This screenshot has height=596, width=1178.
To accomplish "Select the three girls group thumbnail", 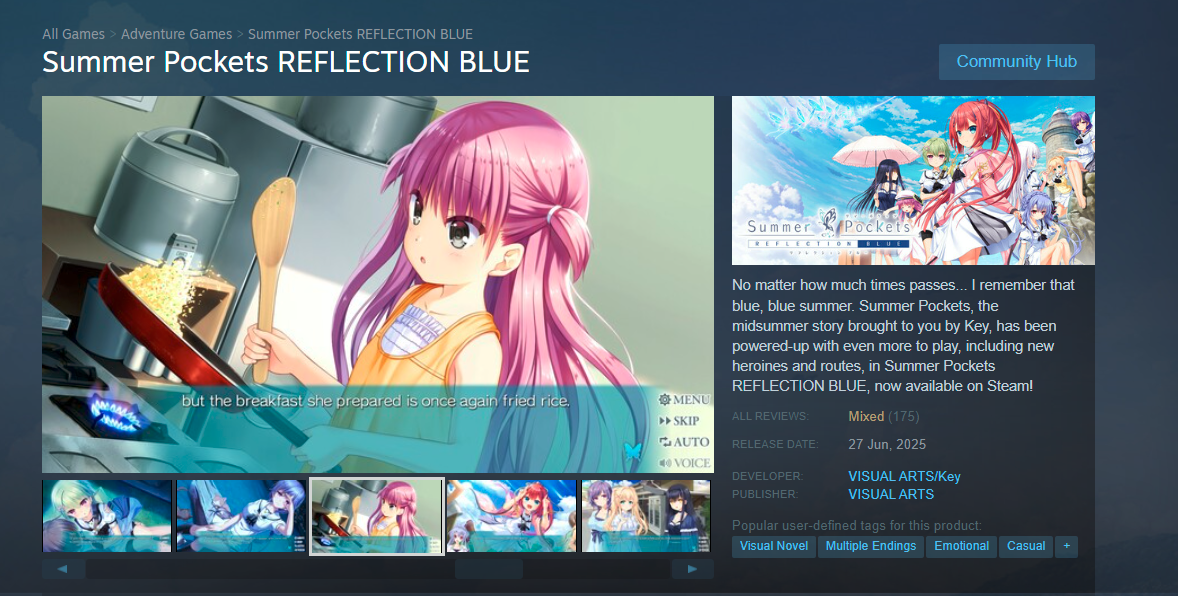I will (646, 516).
